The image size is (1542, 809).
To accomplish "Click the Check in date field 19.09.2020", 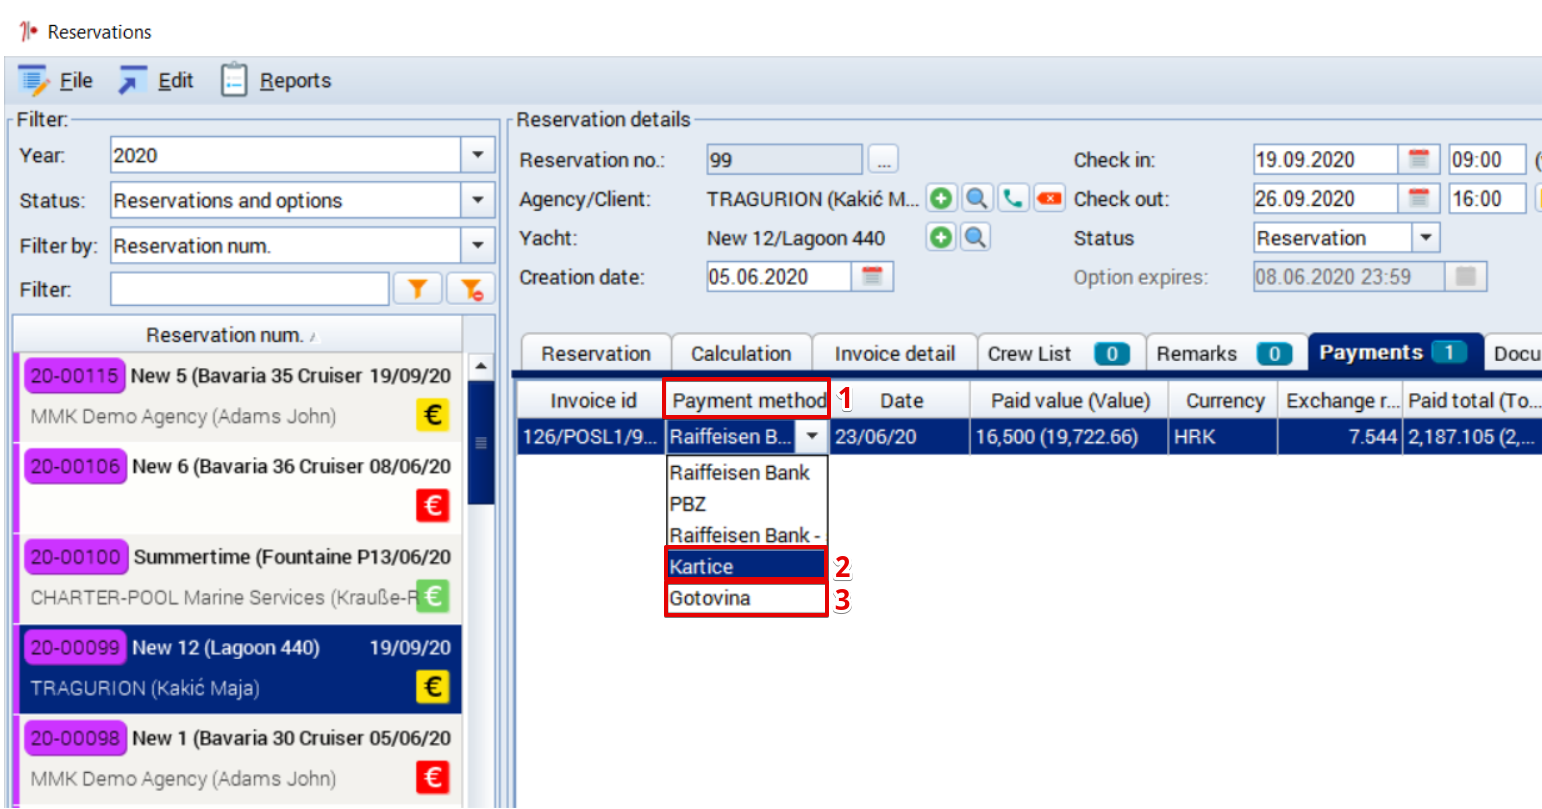I will pos(1326,159).
